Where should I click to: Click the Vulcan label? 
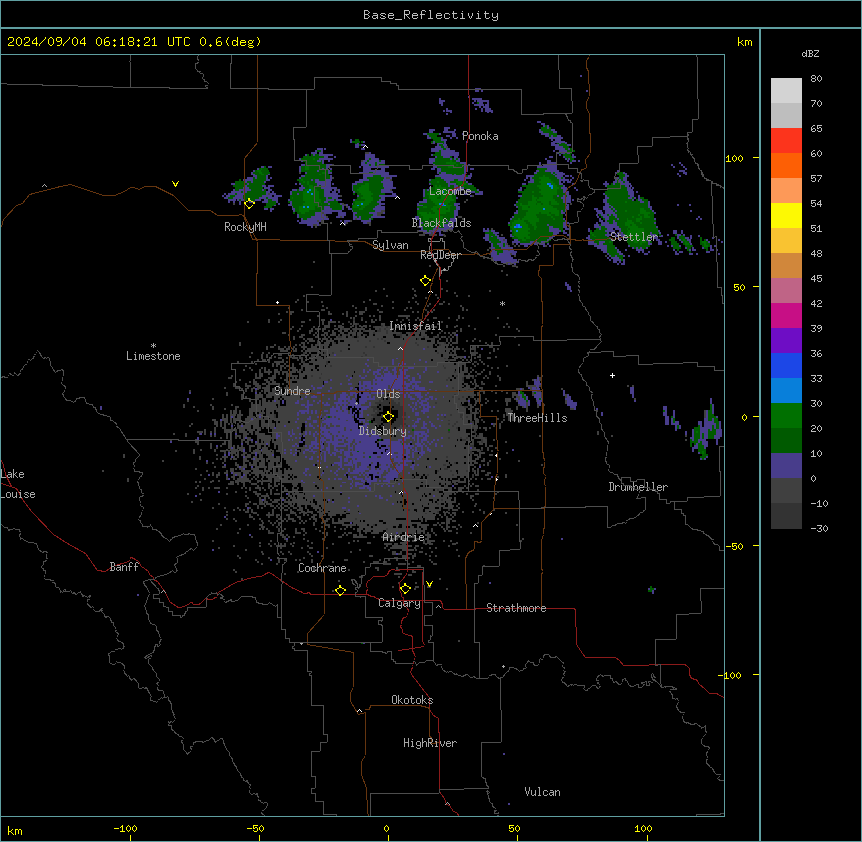pos(542,792)
